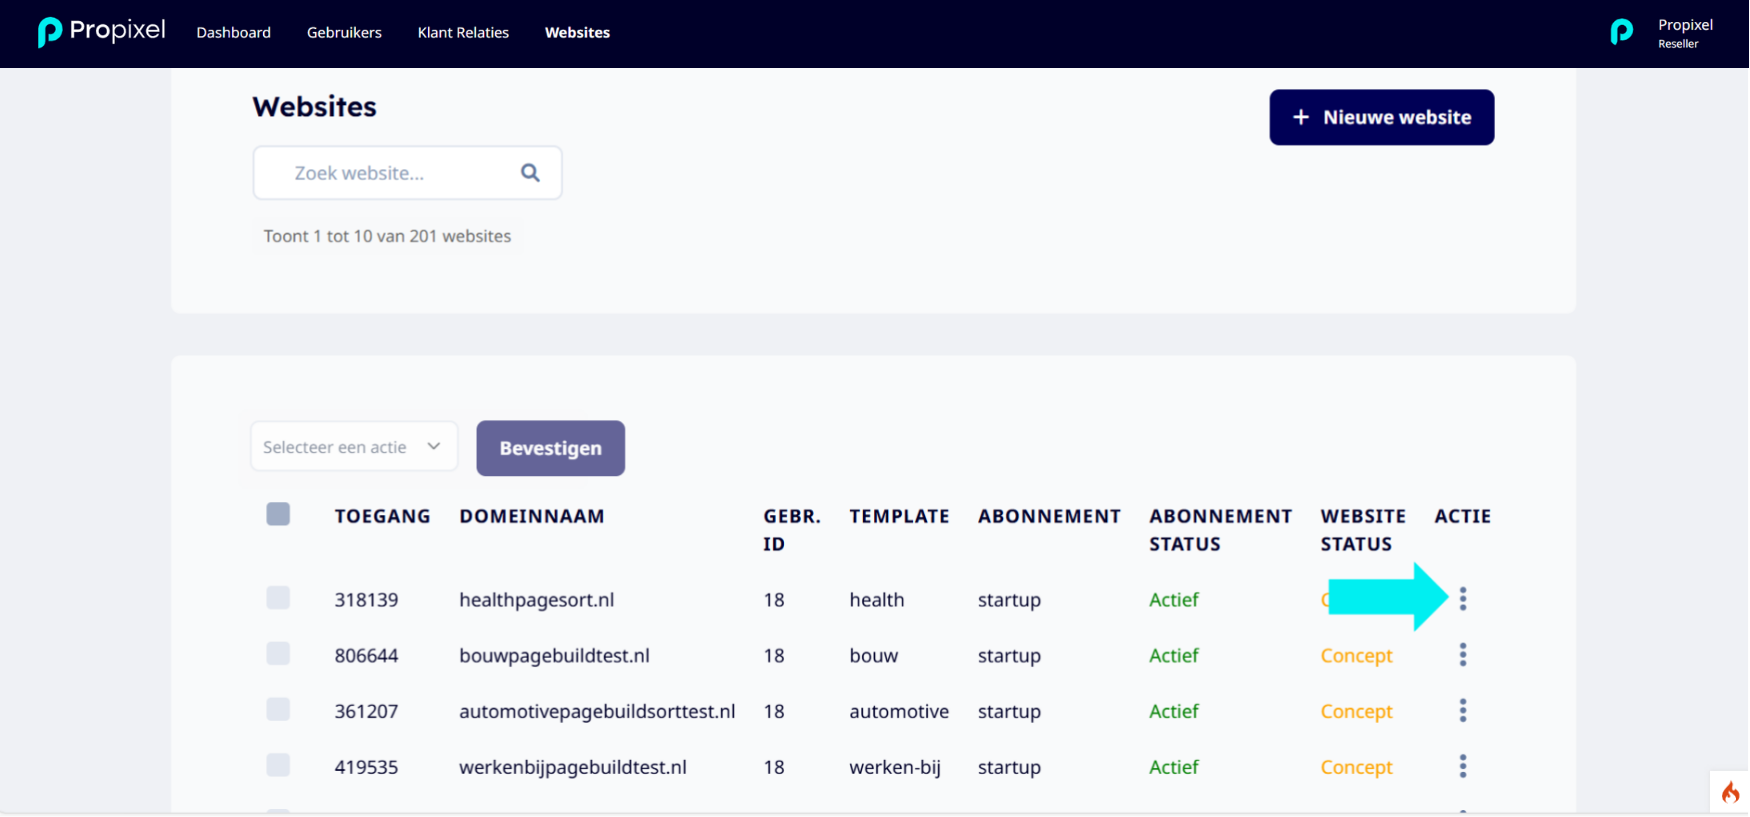Select checkbox for werkenbijpagebuildtest.nl row

click(278, 765)
